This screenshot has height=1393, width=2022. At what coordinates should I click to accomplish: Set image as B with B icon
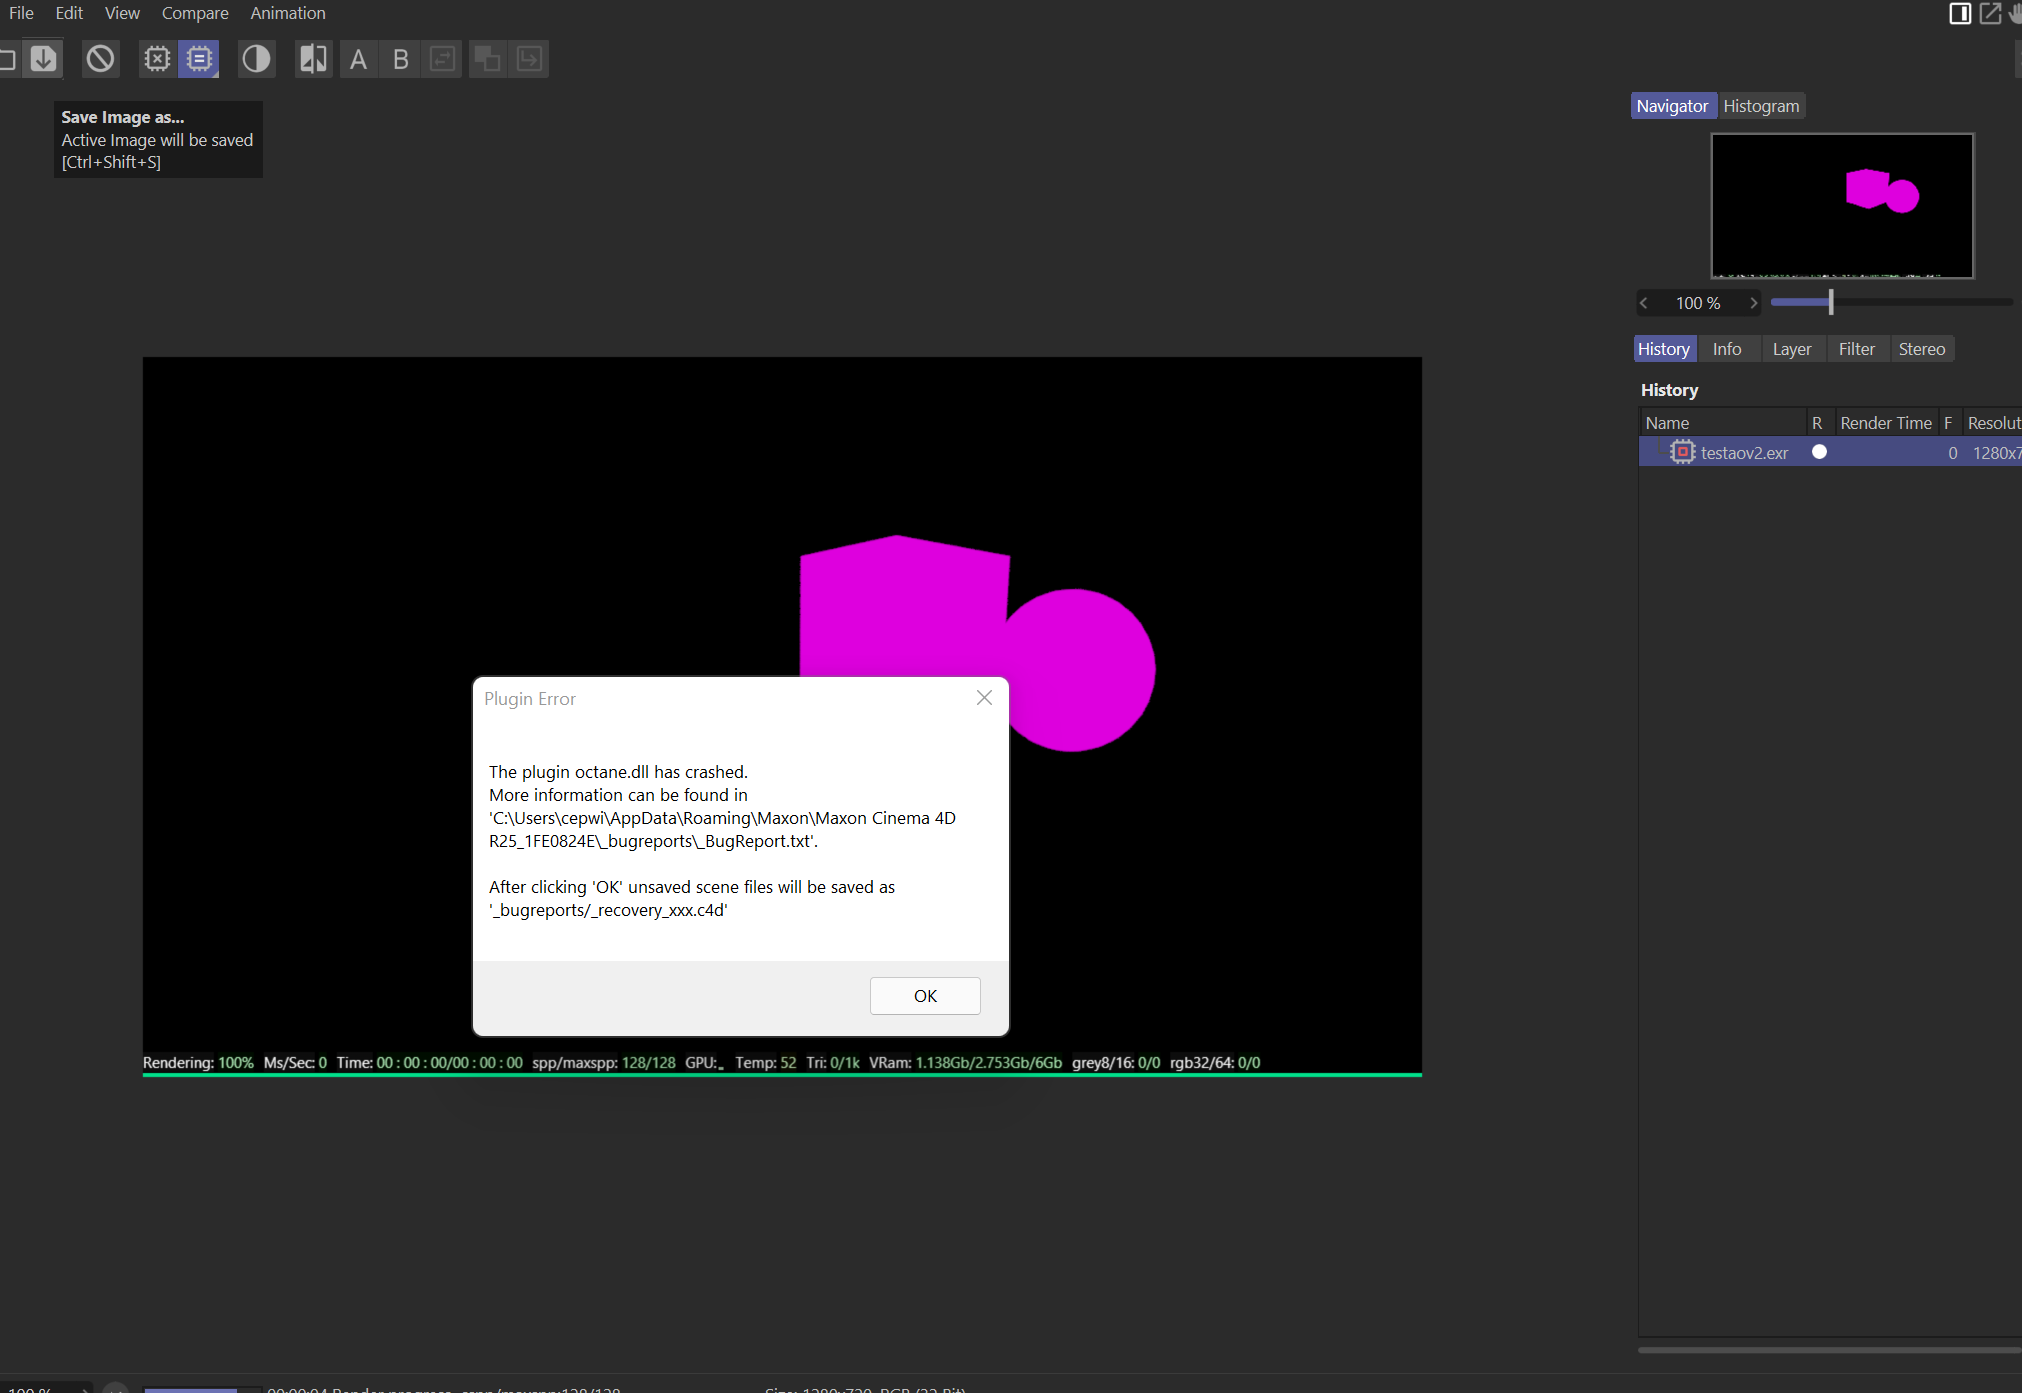(401, 59)
